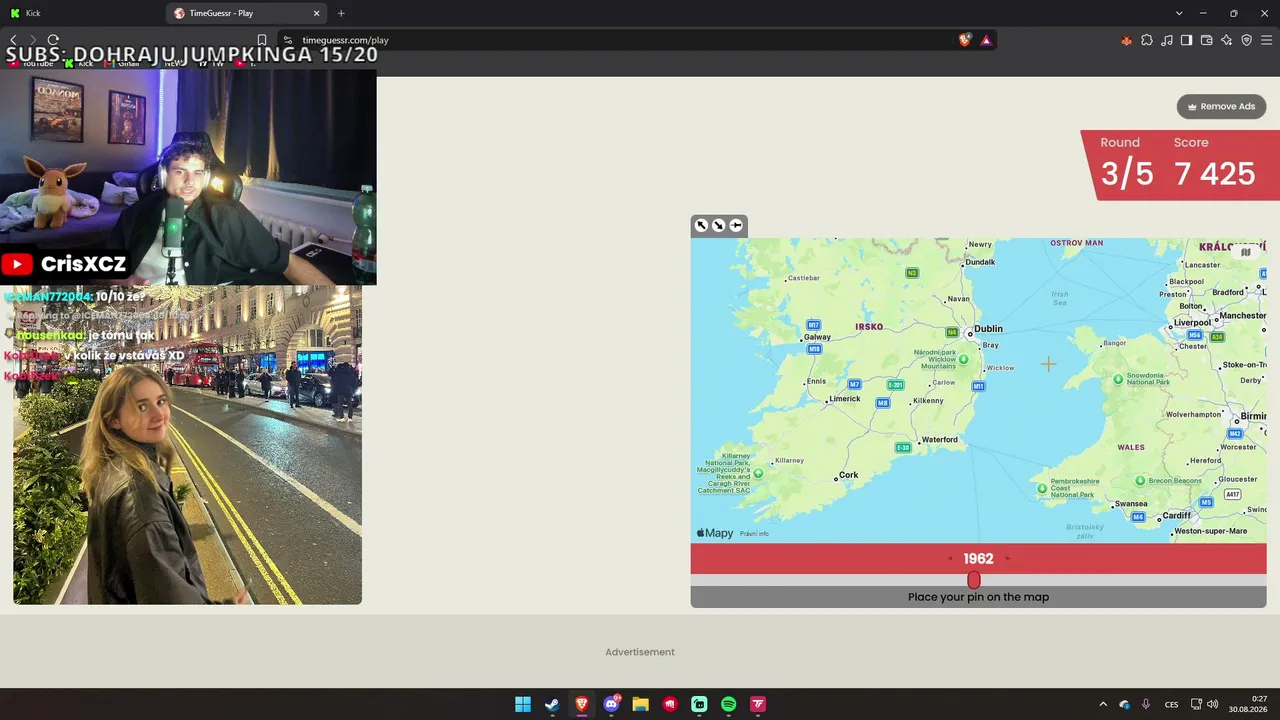Open Steam from the taskbar

[x=552, y=704]
